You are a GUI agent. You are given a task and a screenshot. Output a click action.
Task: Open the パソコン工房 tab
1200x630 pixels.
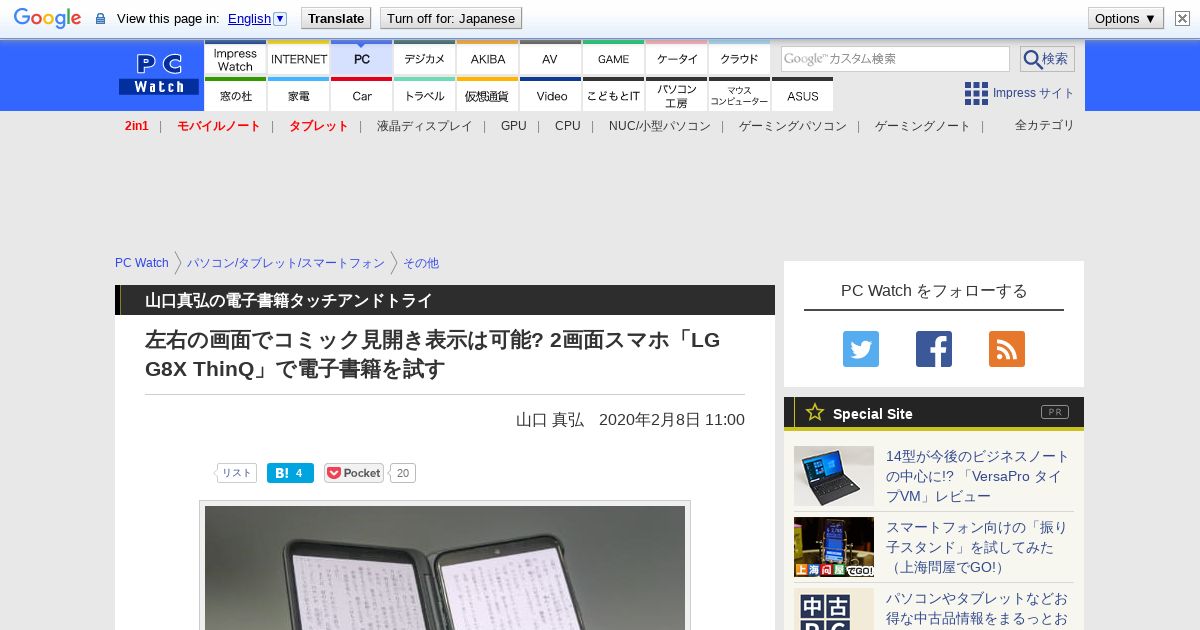677,95
